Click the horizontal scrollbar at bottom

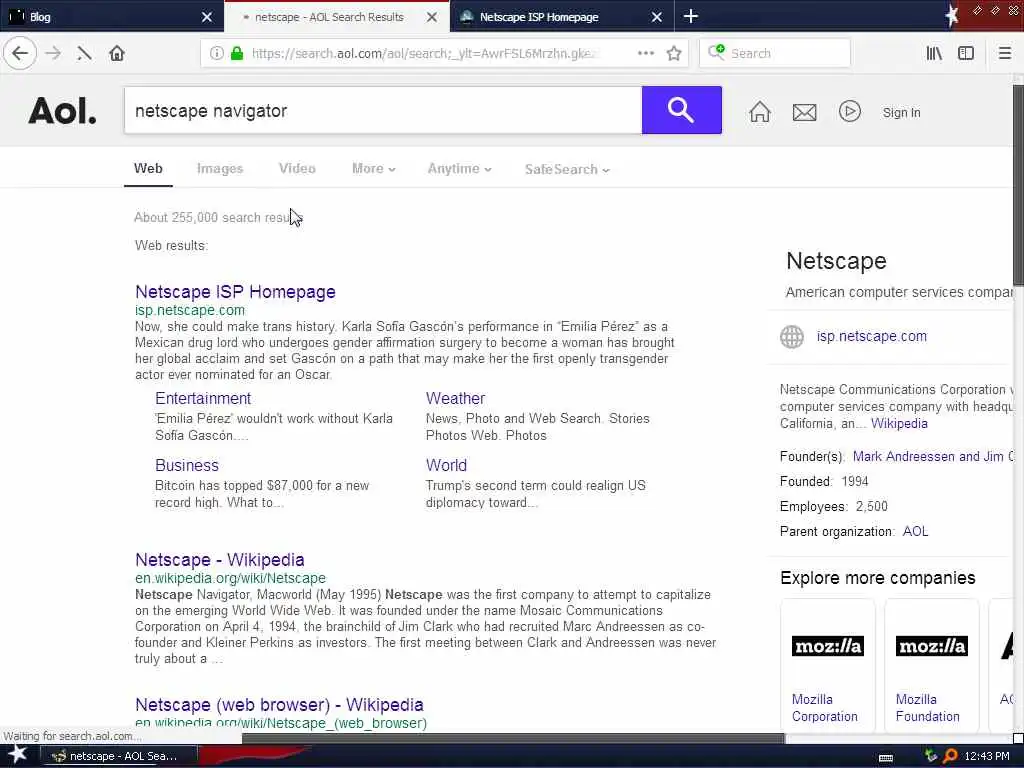pos(513,739)
